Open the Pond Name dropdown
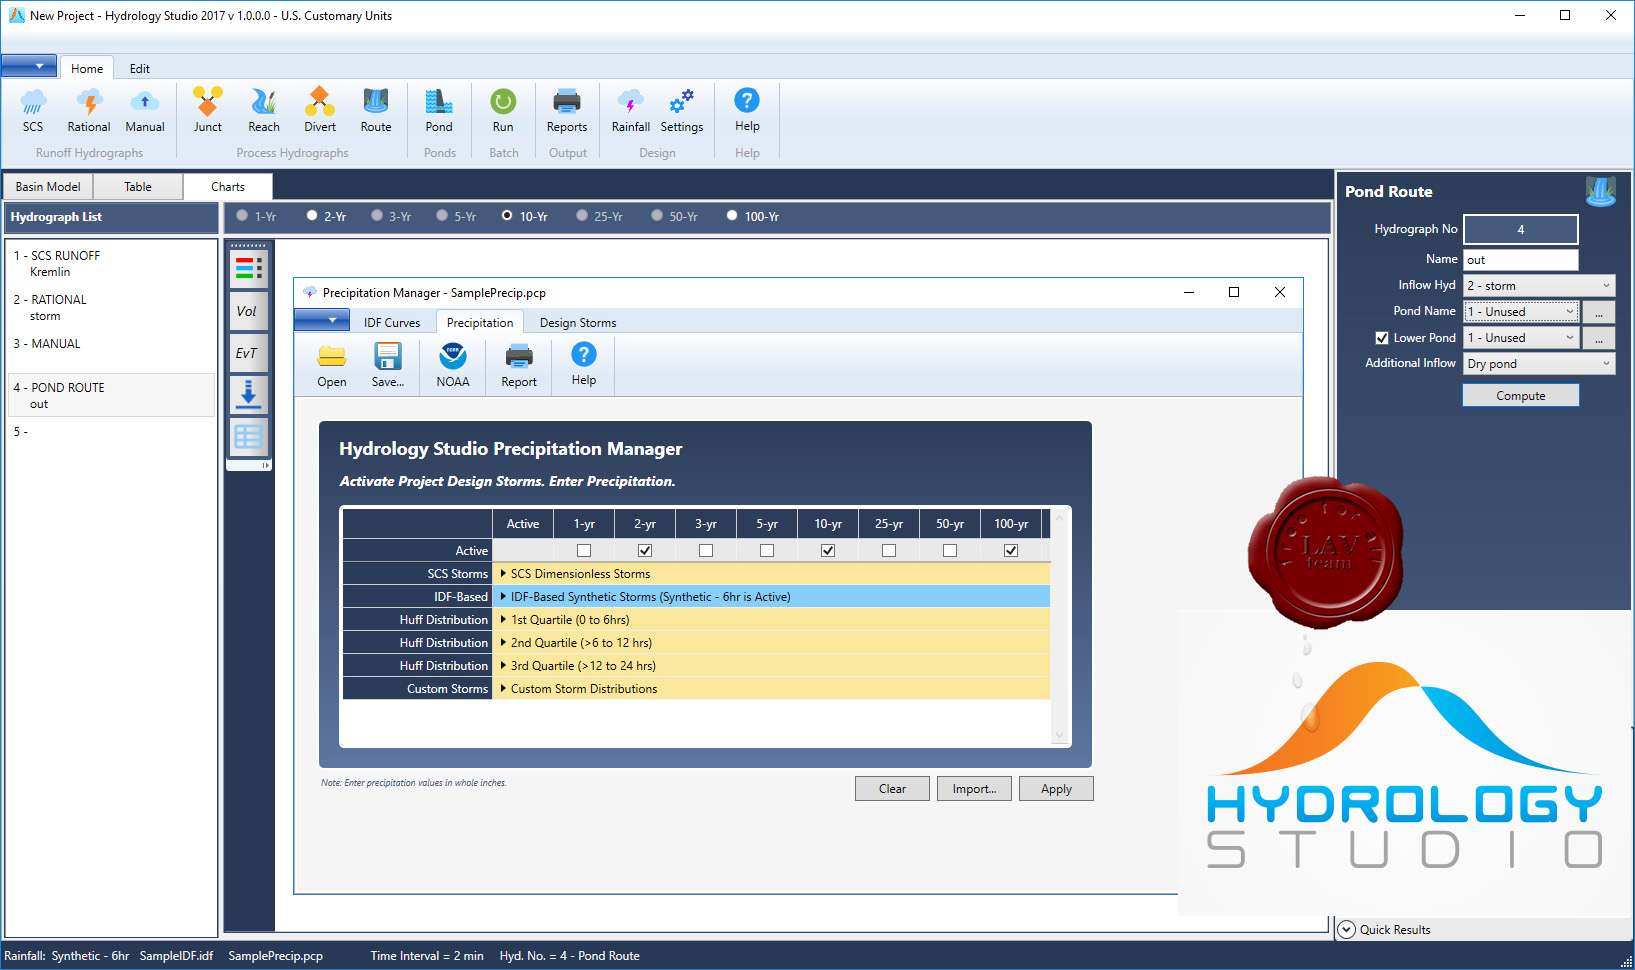This screenshot has height=970, width=1635. pos(1521,312)
